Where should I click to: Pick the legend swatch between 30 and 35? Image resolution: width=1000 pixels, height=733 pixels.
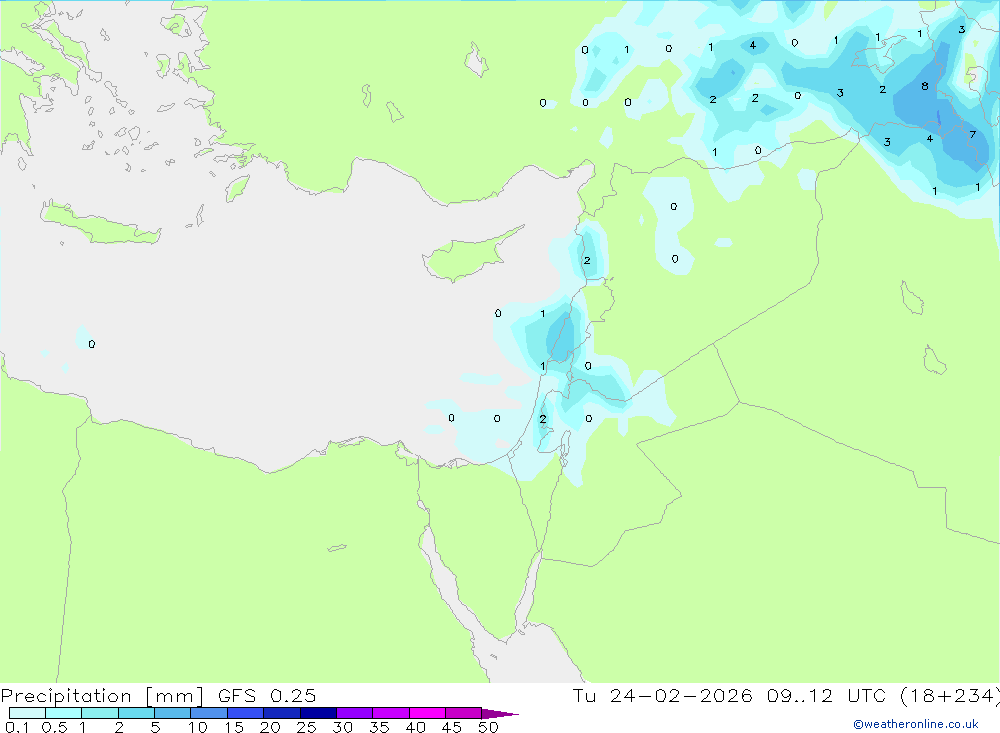pos(354,713)
